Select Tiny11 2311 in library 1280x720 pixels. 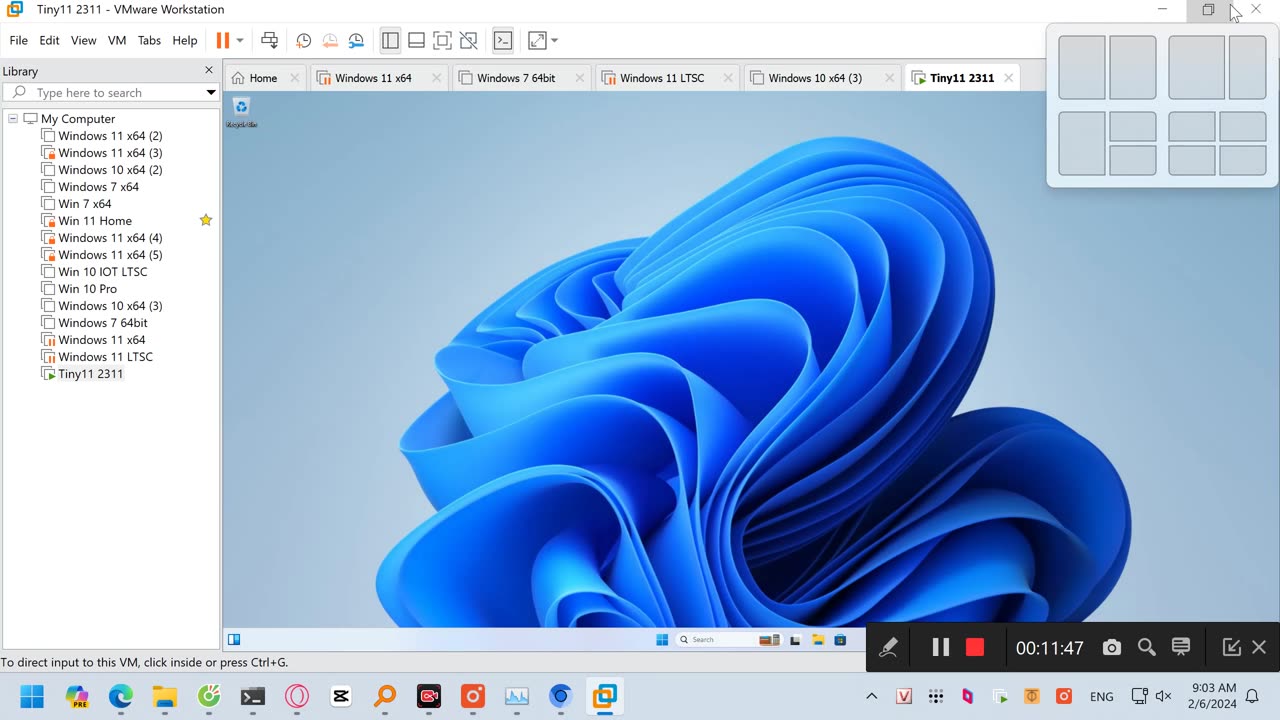point(90,373)
